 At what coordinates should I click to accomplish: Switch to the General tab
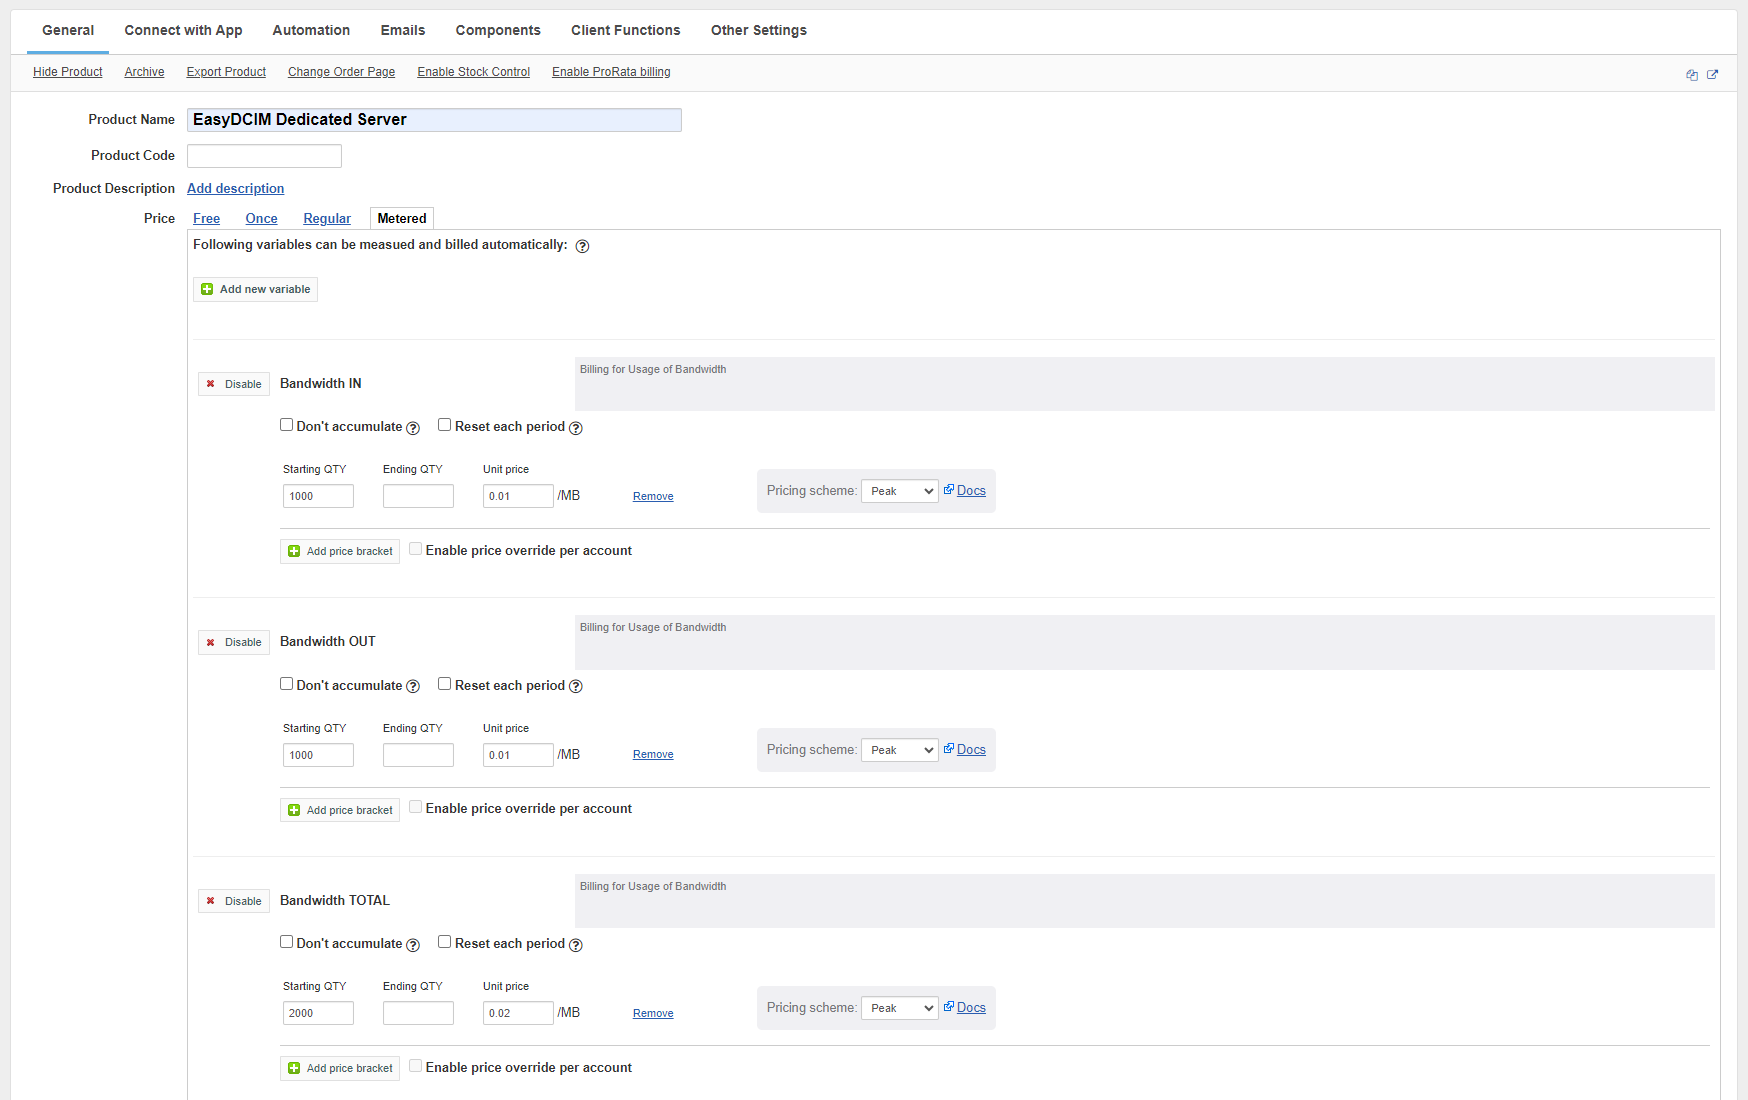click(68, 31)
